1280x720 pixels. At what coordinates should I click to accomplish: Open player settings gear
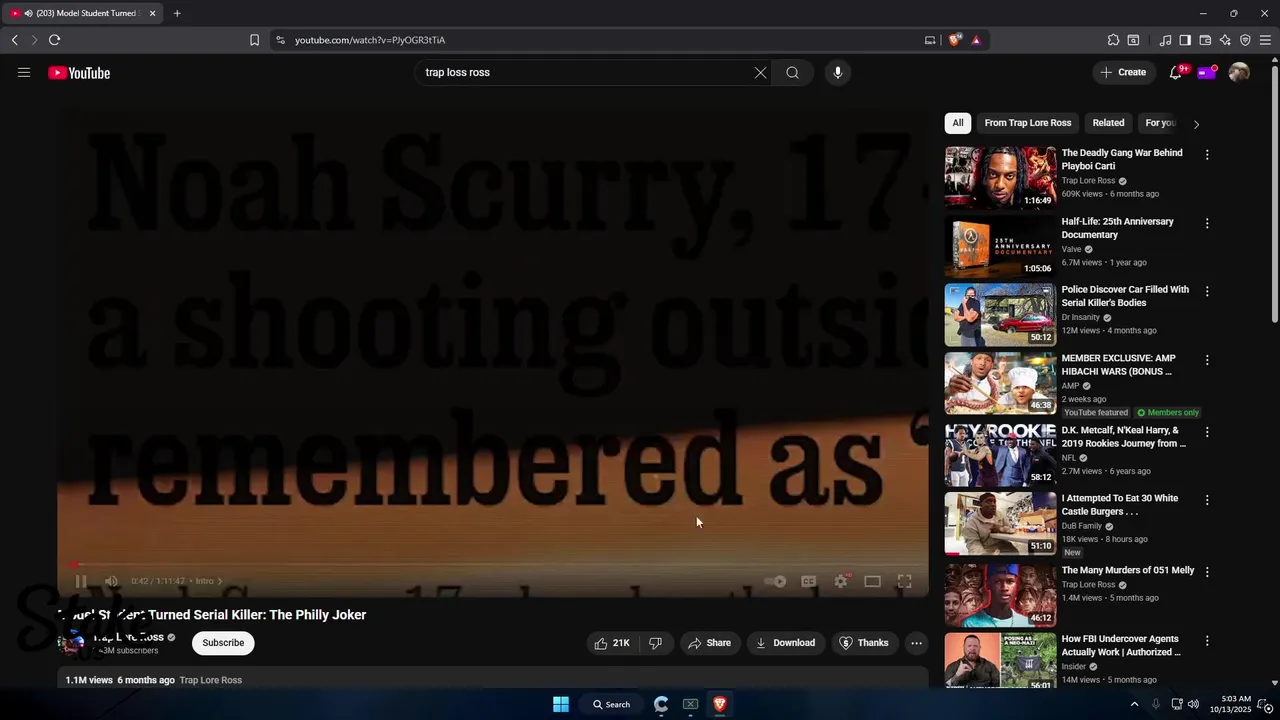pyautogui.click(x=841, y=581)
